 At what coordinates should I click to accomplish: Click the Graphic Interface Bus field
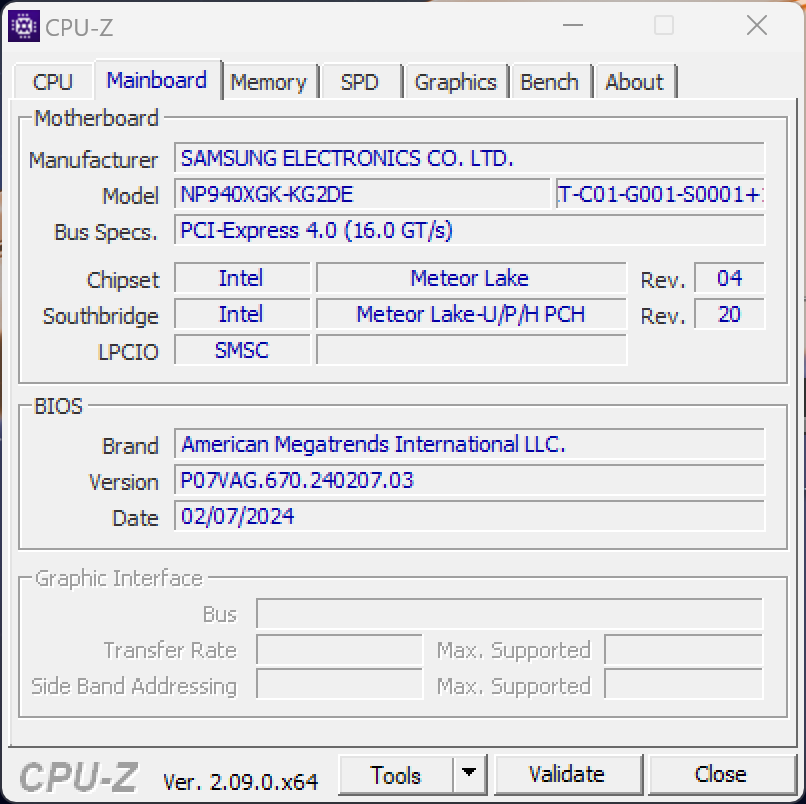pos(509,614)
